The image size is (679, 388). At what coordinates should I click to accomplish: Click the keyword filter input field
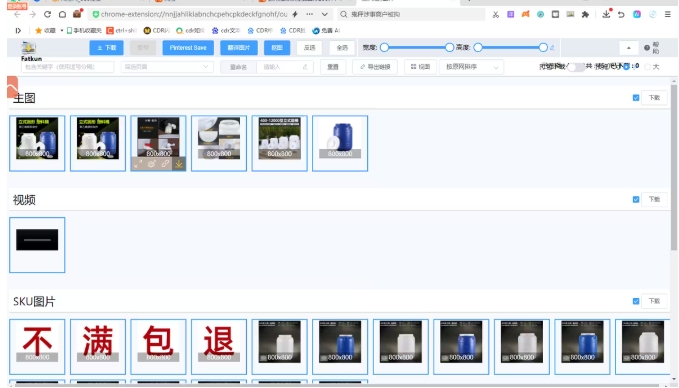pos(68,67)
